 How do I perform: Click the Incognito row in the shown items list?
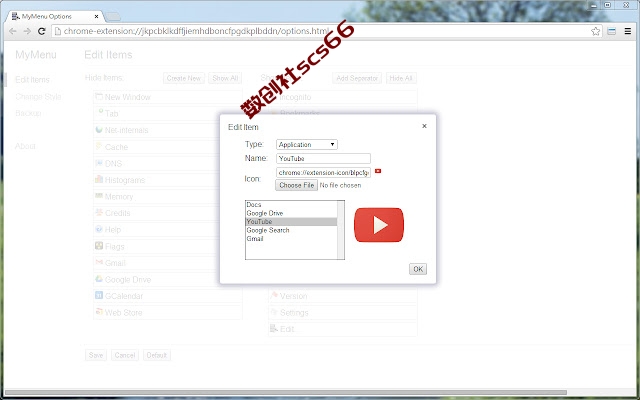pos(343,97)
